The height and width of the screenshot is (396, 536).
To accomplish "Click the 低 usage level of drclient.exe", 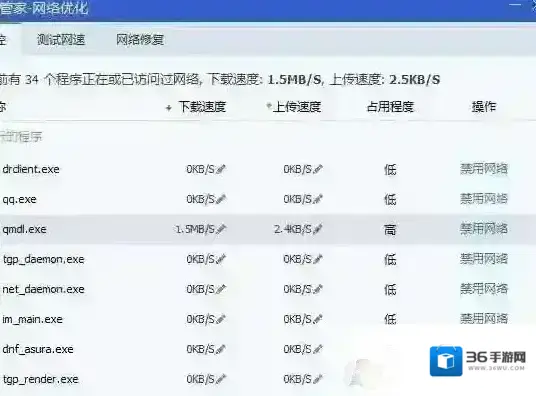I will click(390, 169).
